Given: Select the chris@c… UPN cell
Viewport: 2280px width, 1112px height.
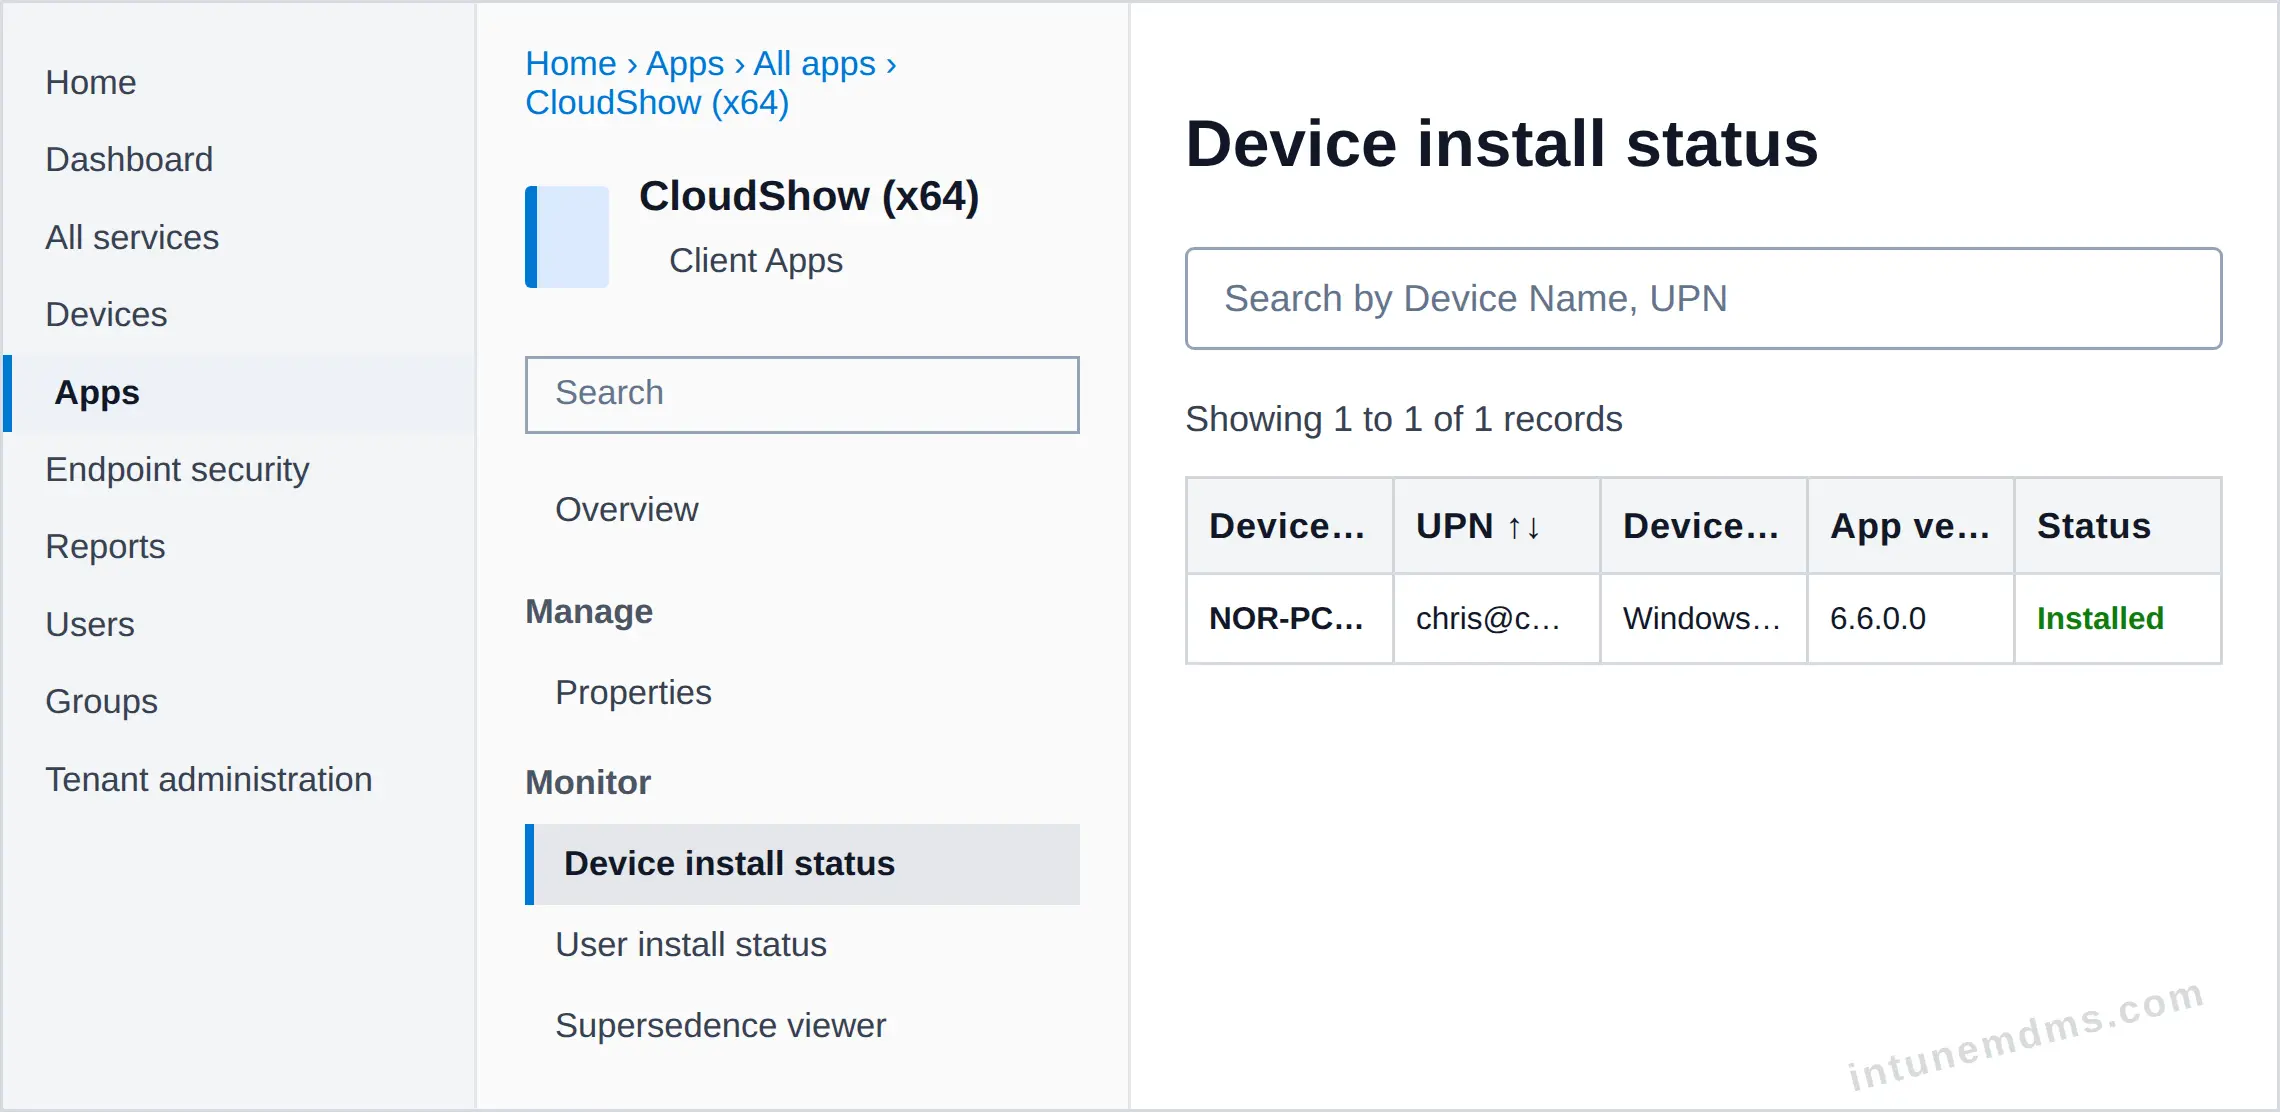Looking at the screenshot, I should pyautogui.click(x=1497, y=618).
